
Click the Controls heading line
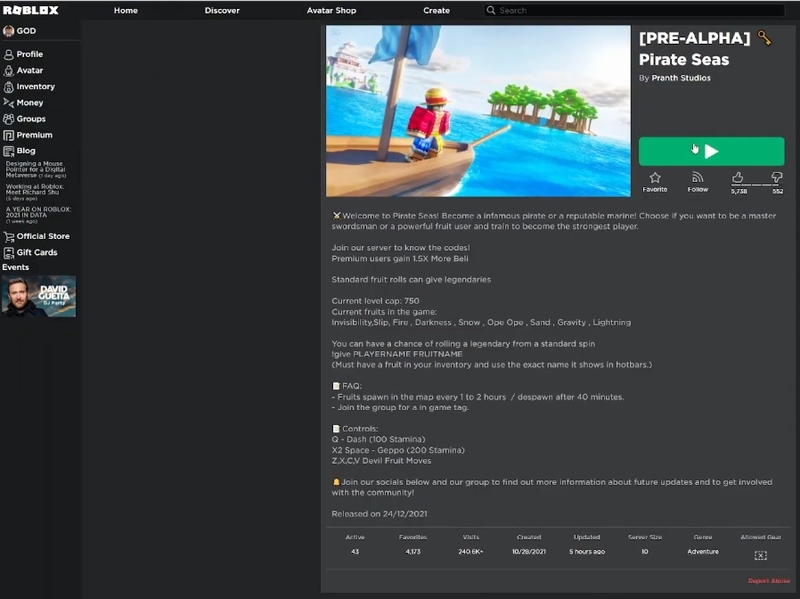(x=355, y=429)
